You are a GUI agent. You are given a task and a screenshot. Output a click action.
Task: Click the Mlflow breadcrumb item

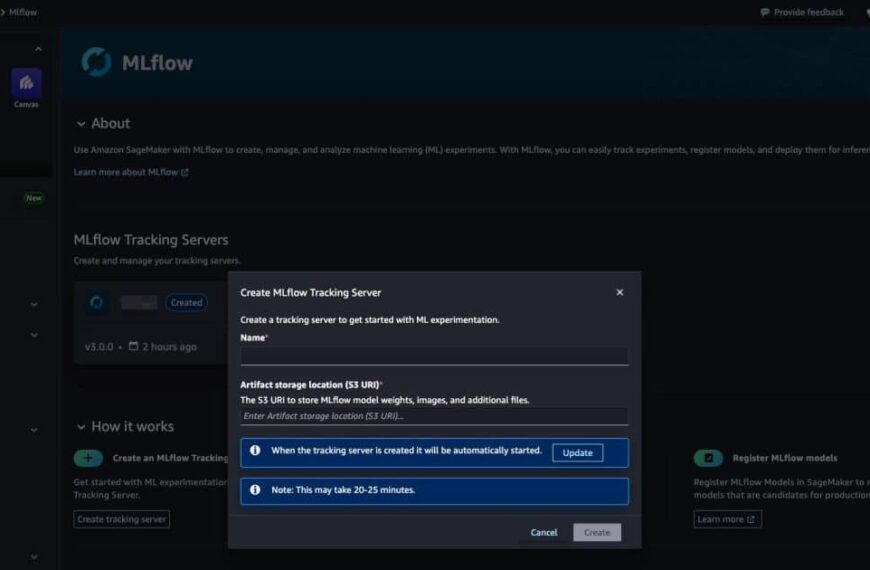point(23,12)
